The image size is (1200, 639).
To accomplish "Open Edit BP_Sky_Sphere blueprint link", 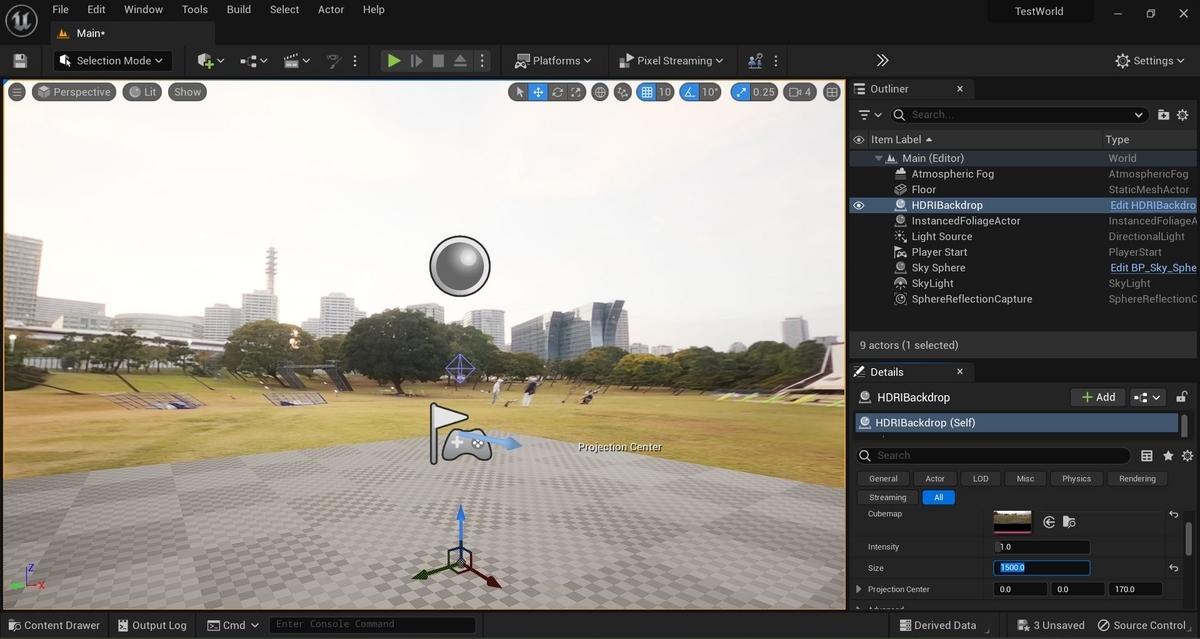I will 1153,268.
